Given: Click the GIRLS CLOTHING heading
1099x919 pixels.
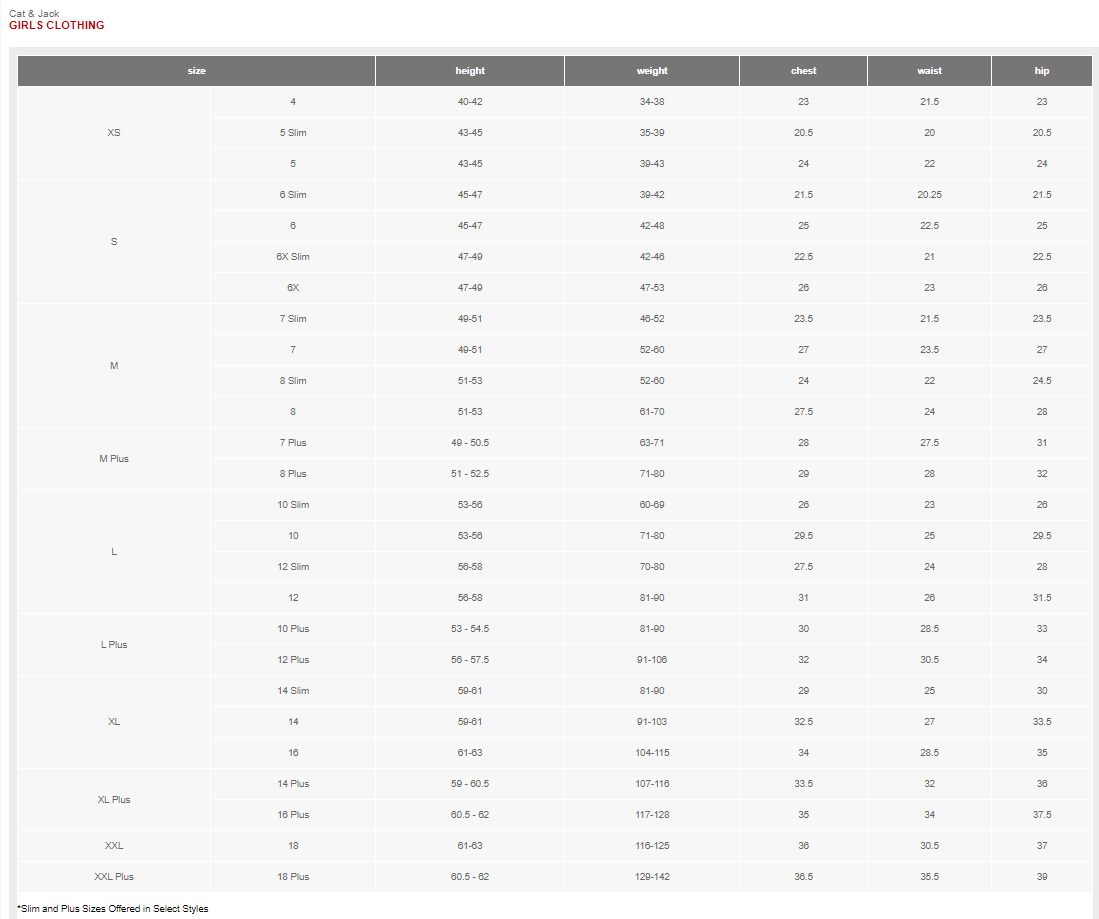Looking at the screenshot, I should [x=57, y=25].
